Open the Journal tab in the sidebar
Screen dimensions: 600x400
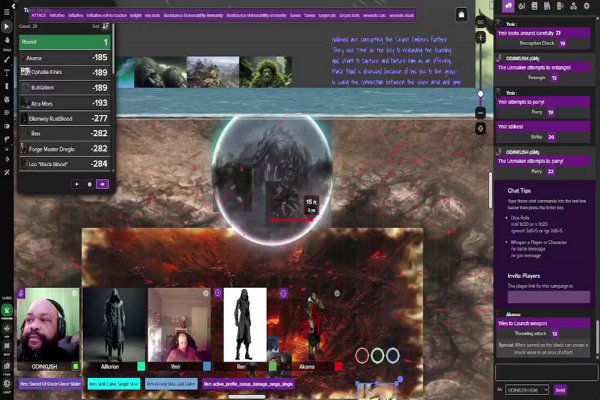pos(535,6)
